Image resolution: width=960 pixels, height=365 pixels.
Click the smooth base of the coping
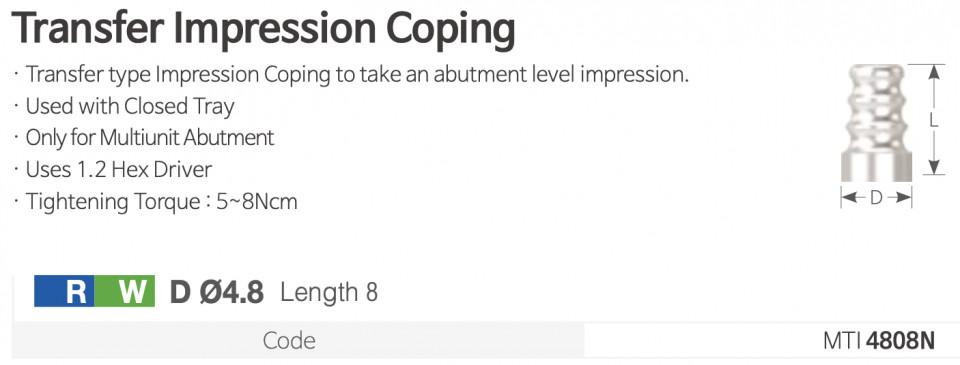876,167
